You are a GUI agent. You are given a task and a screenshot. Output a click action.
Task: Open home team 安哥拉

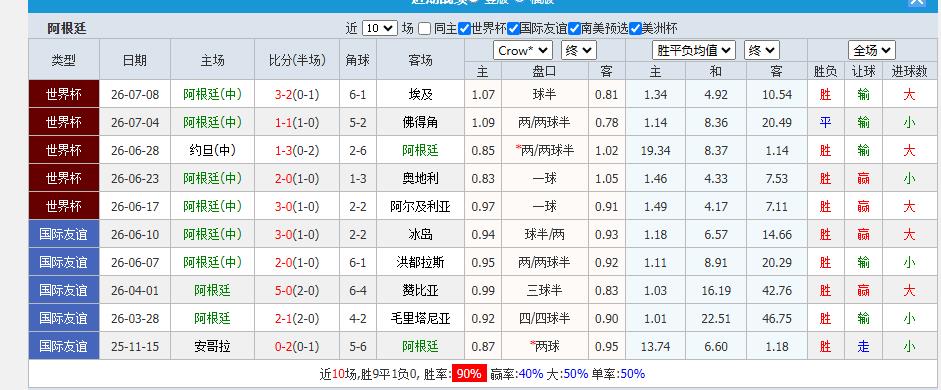click(212, 346)
